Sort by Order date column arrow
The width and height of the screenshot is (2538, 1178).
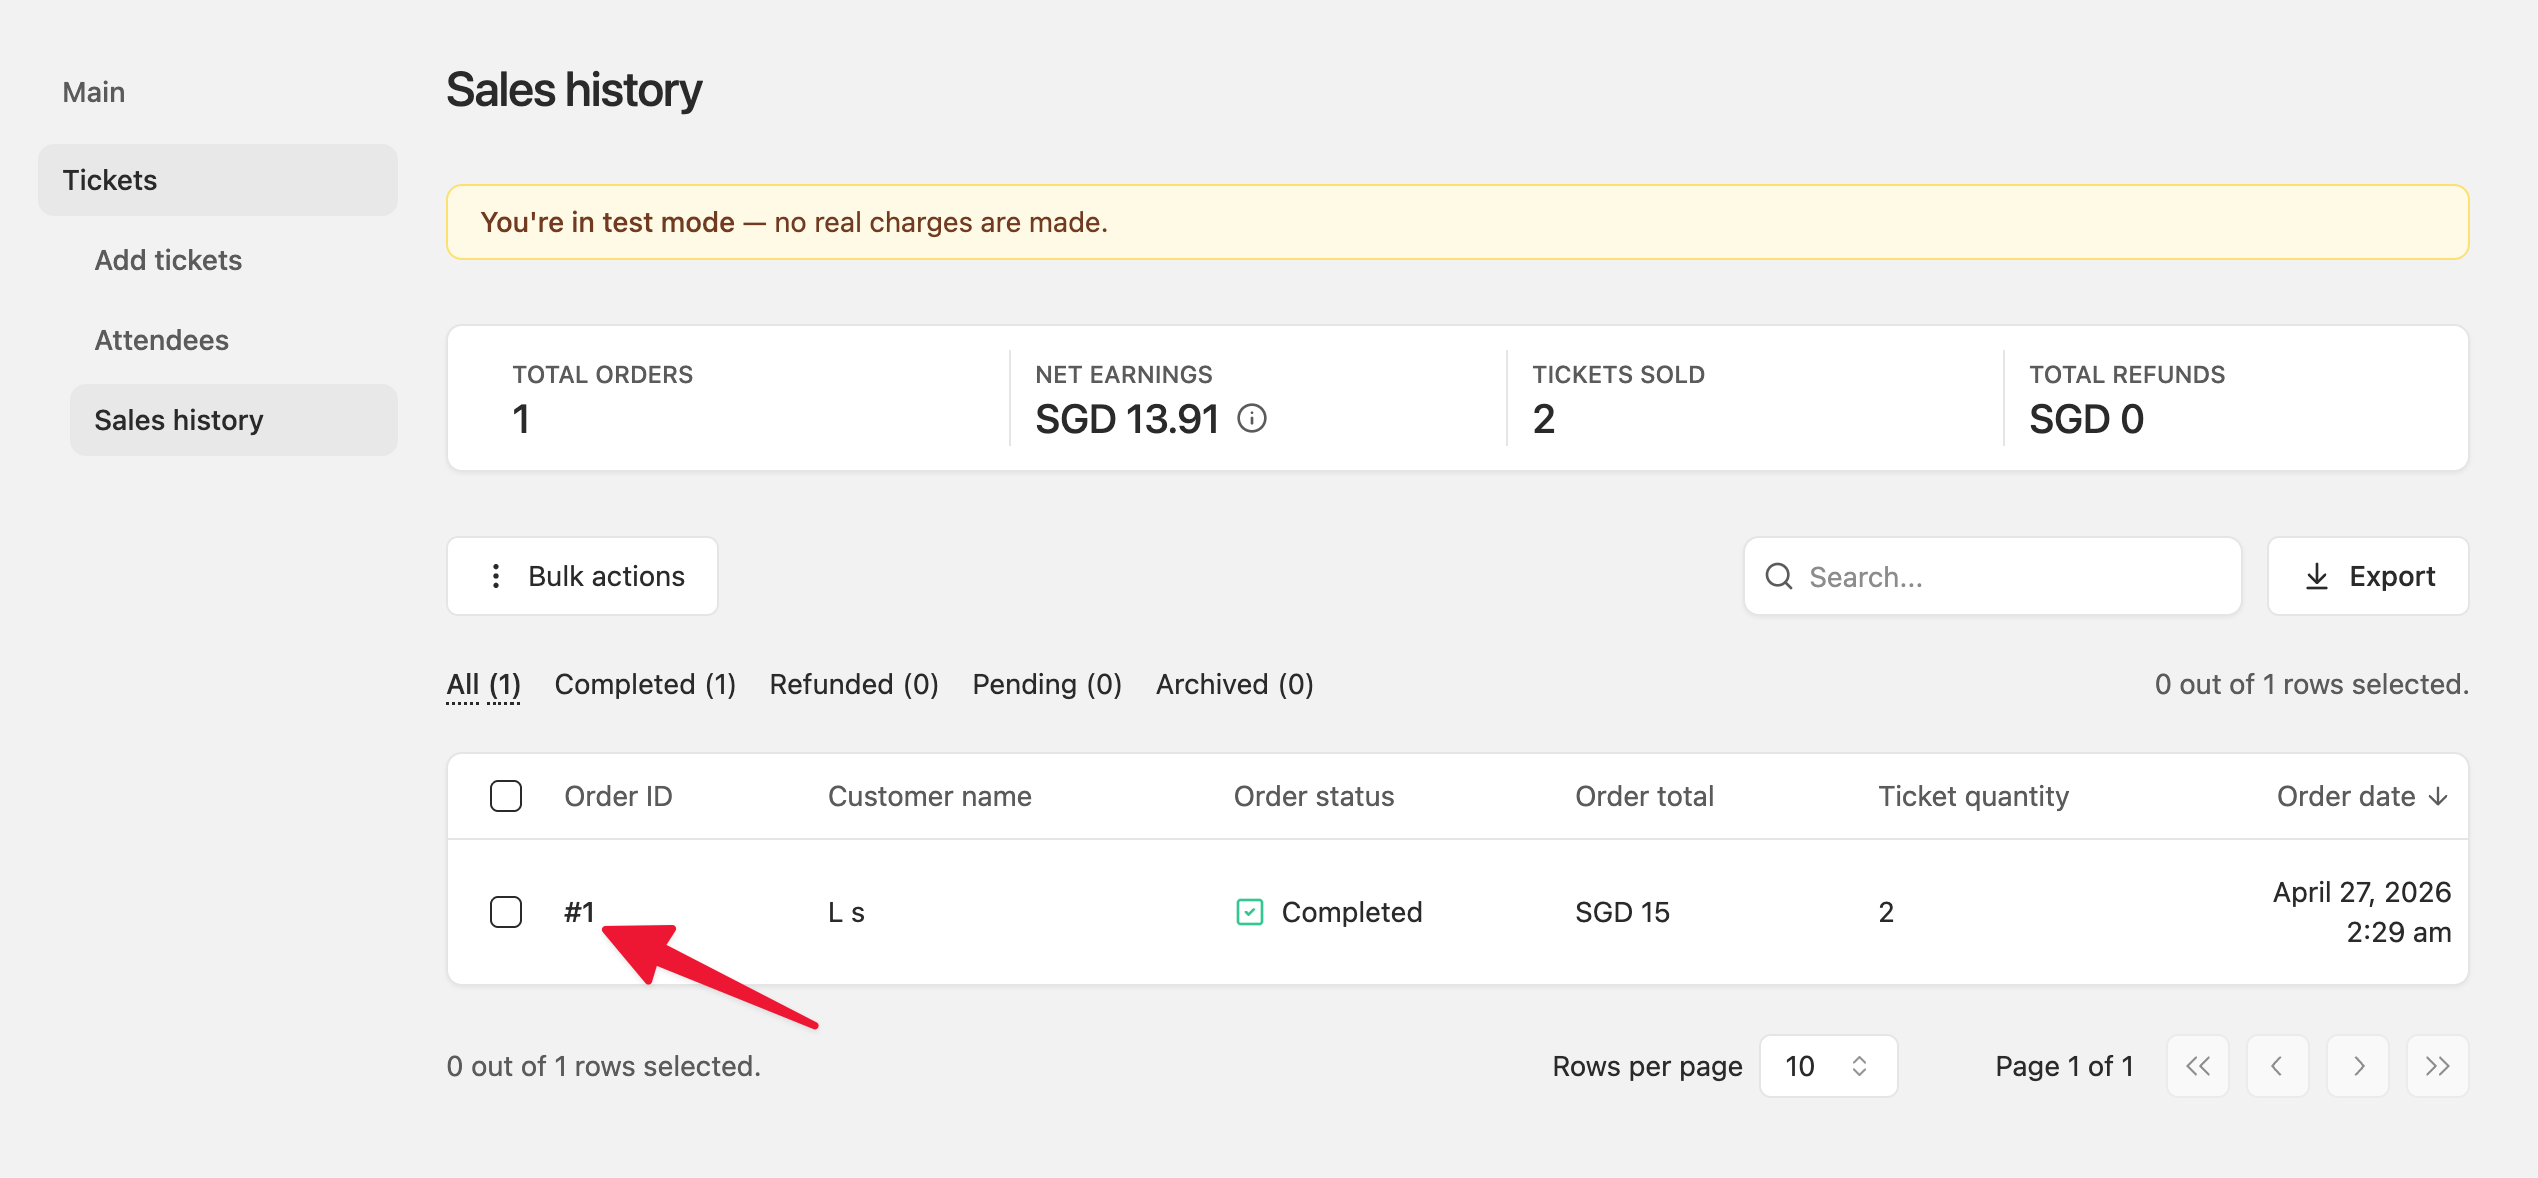pyautogui.click(x=2439, y=796)
